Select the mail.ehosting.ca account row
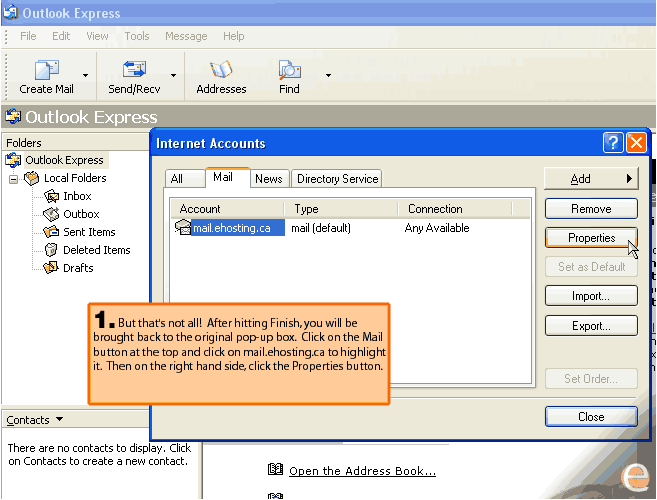This screenshot has width=657, height=500. (x=350, y=228)
